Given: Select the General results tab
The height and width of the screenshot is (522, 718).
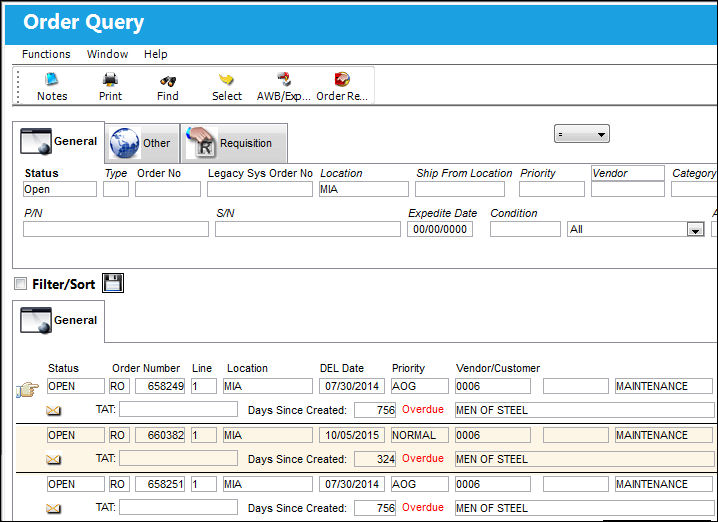Looking at the screenshot, I should tap(59, 321).
